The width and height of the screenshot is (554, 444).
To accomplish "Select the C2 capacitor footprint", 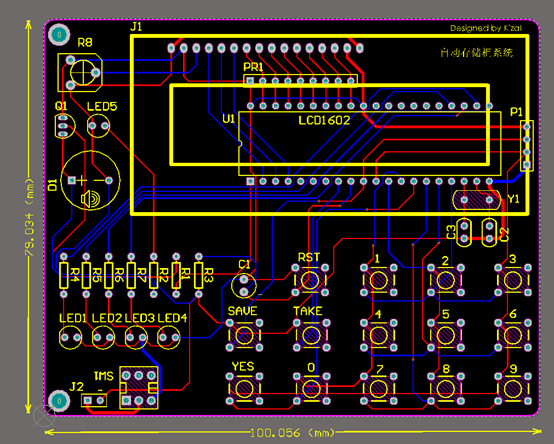I will (x=489, y=232).
